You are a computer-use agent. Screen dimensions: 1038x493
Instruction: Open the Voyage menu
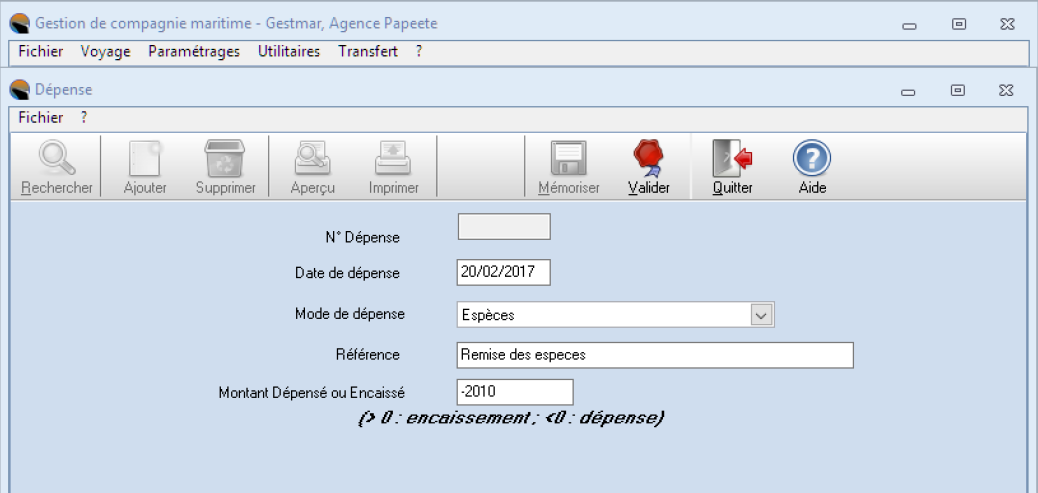click(106, 52)
